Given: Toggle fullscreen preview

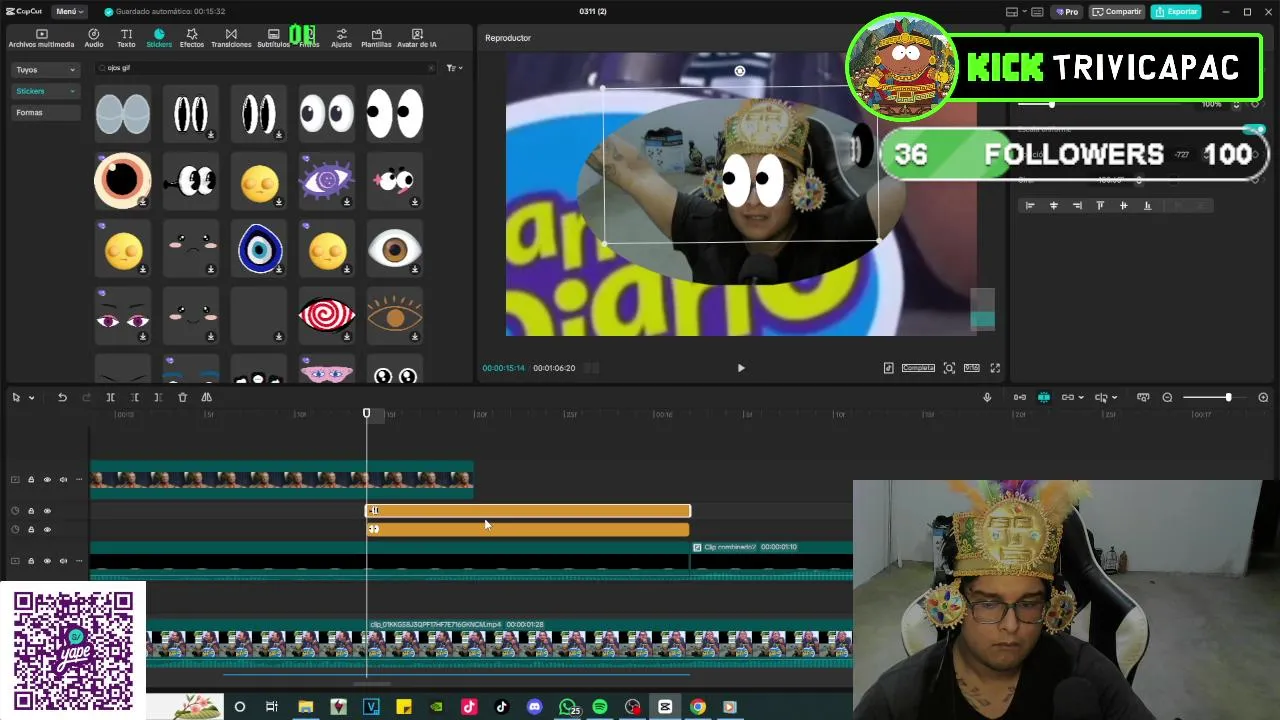Looking at the screenshot, I should pyautogui.click(x=995, y=368).
